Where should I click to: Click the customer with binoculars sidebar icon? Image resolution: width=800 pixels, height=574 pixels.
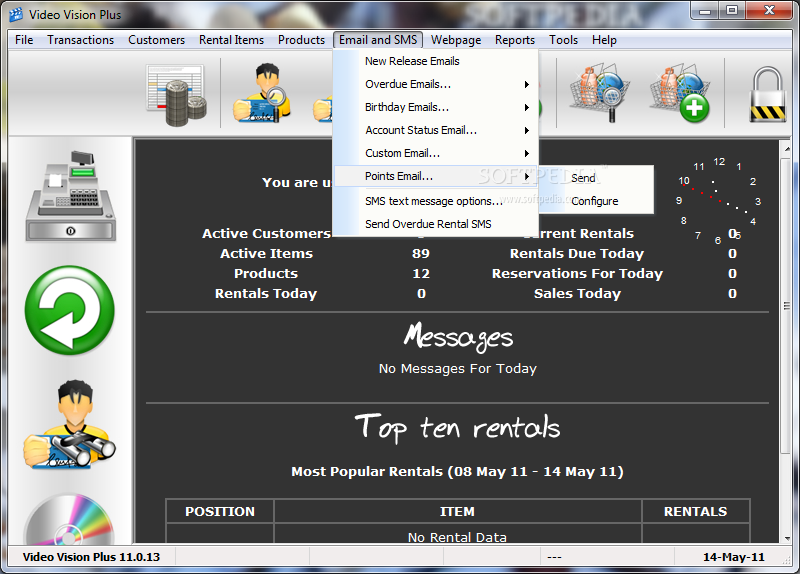point(70,425)
